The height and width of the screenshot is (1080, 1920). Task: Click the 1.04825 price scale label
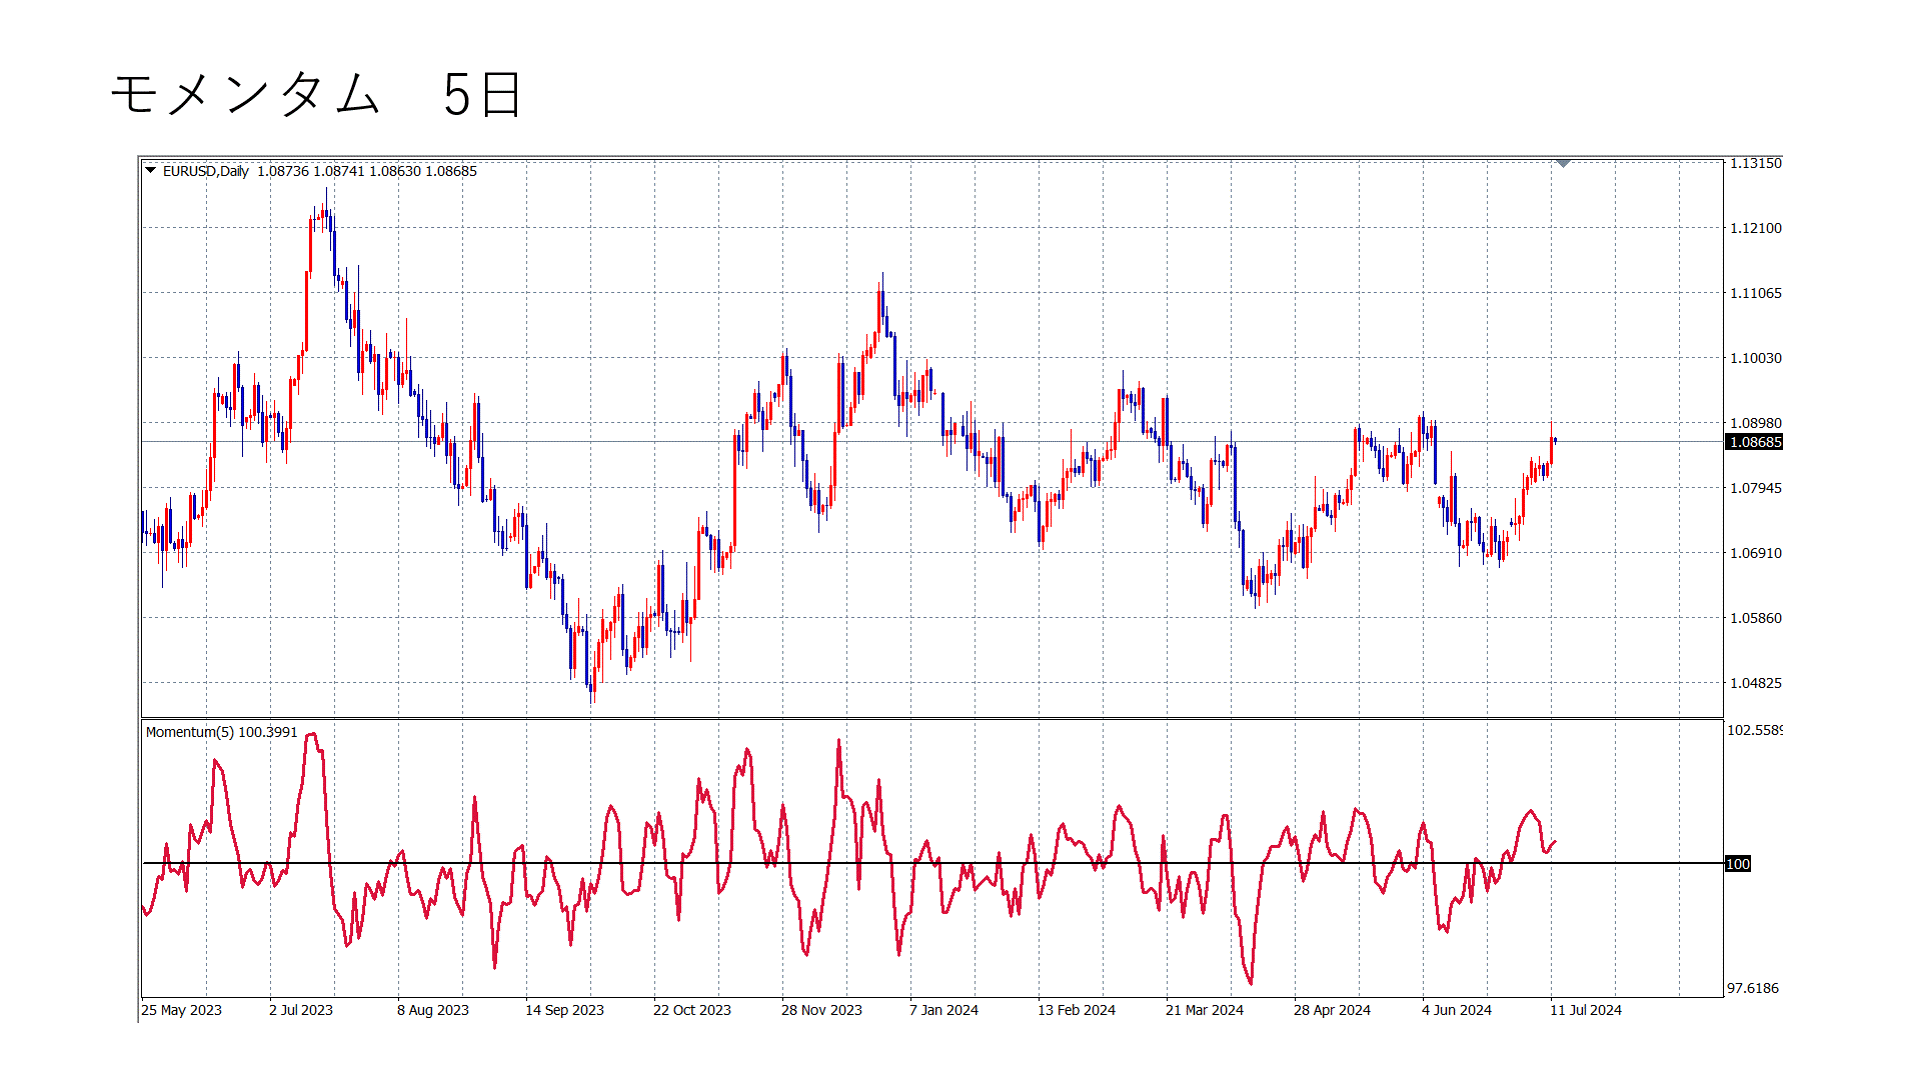pos(1755,683)
